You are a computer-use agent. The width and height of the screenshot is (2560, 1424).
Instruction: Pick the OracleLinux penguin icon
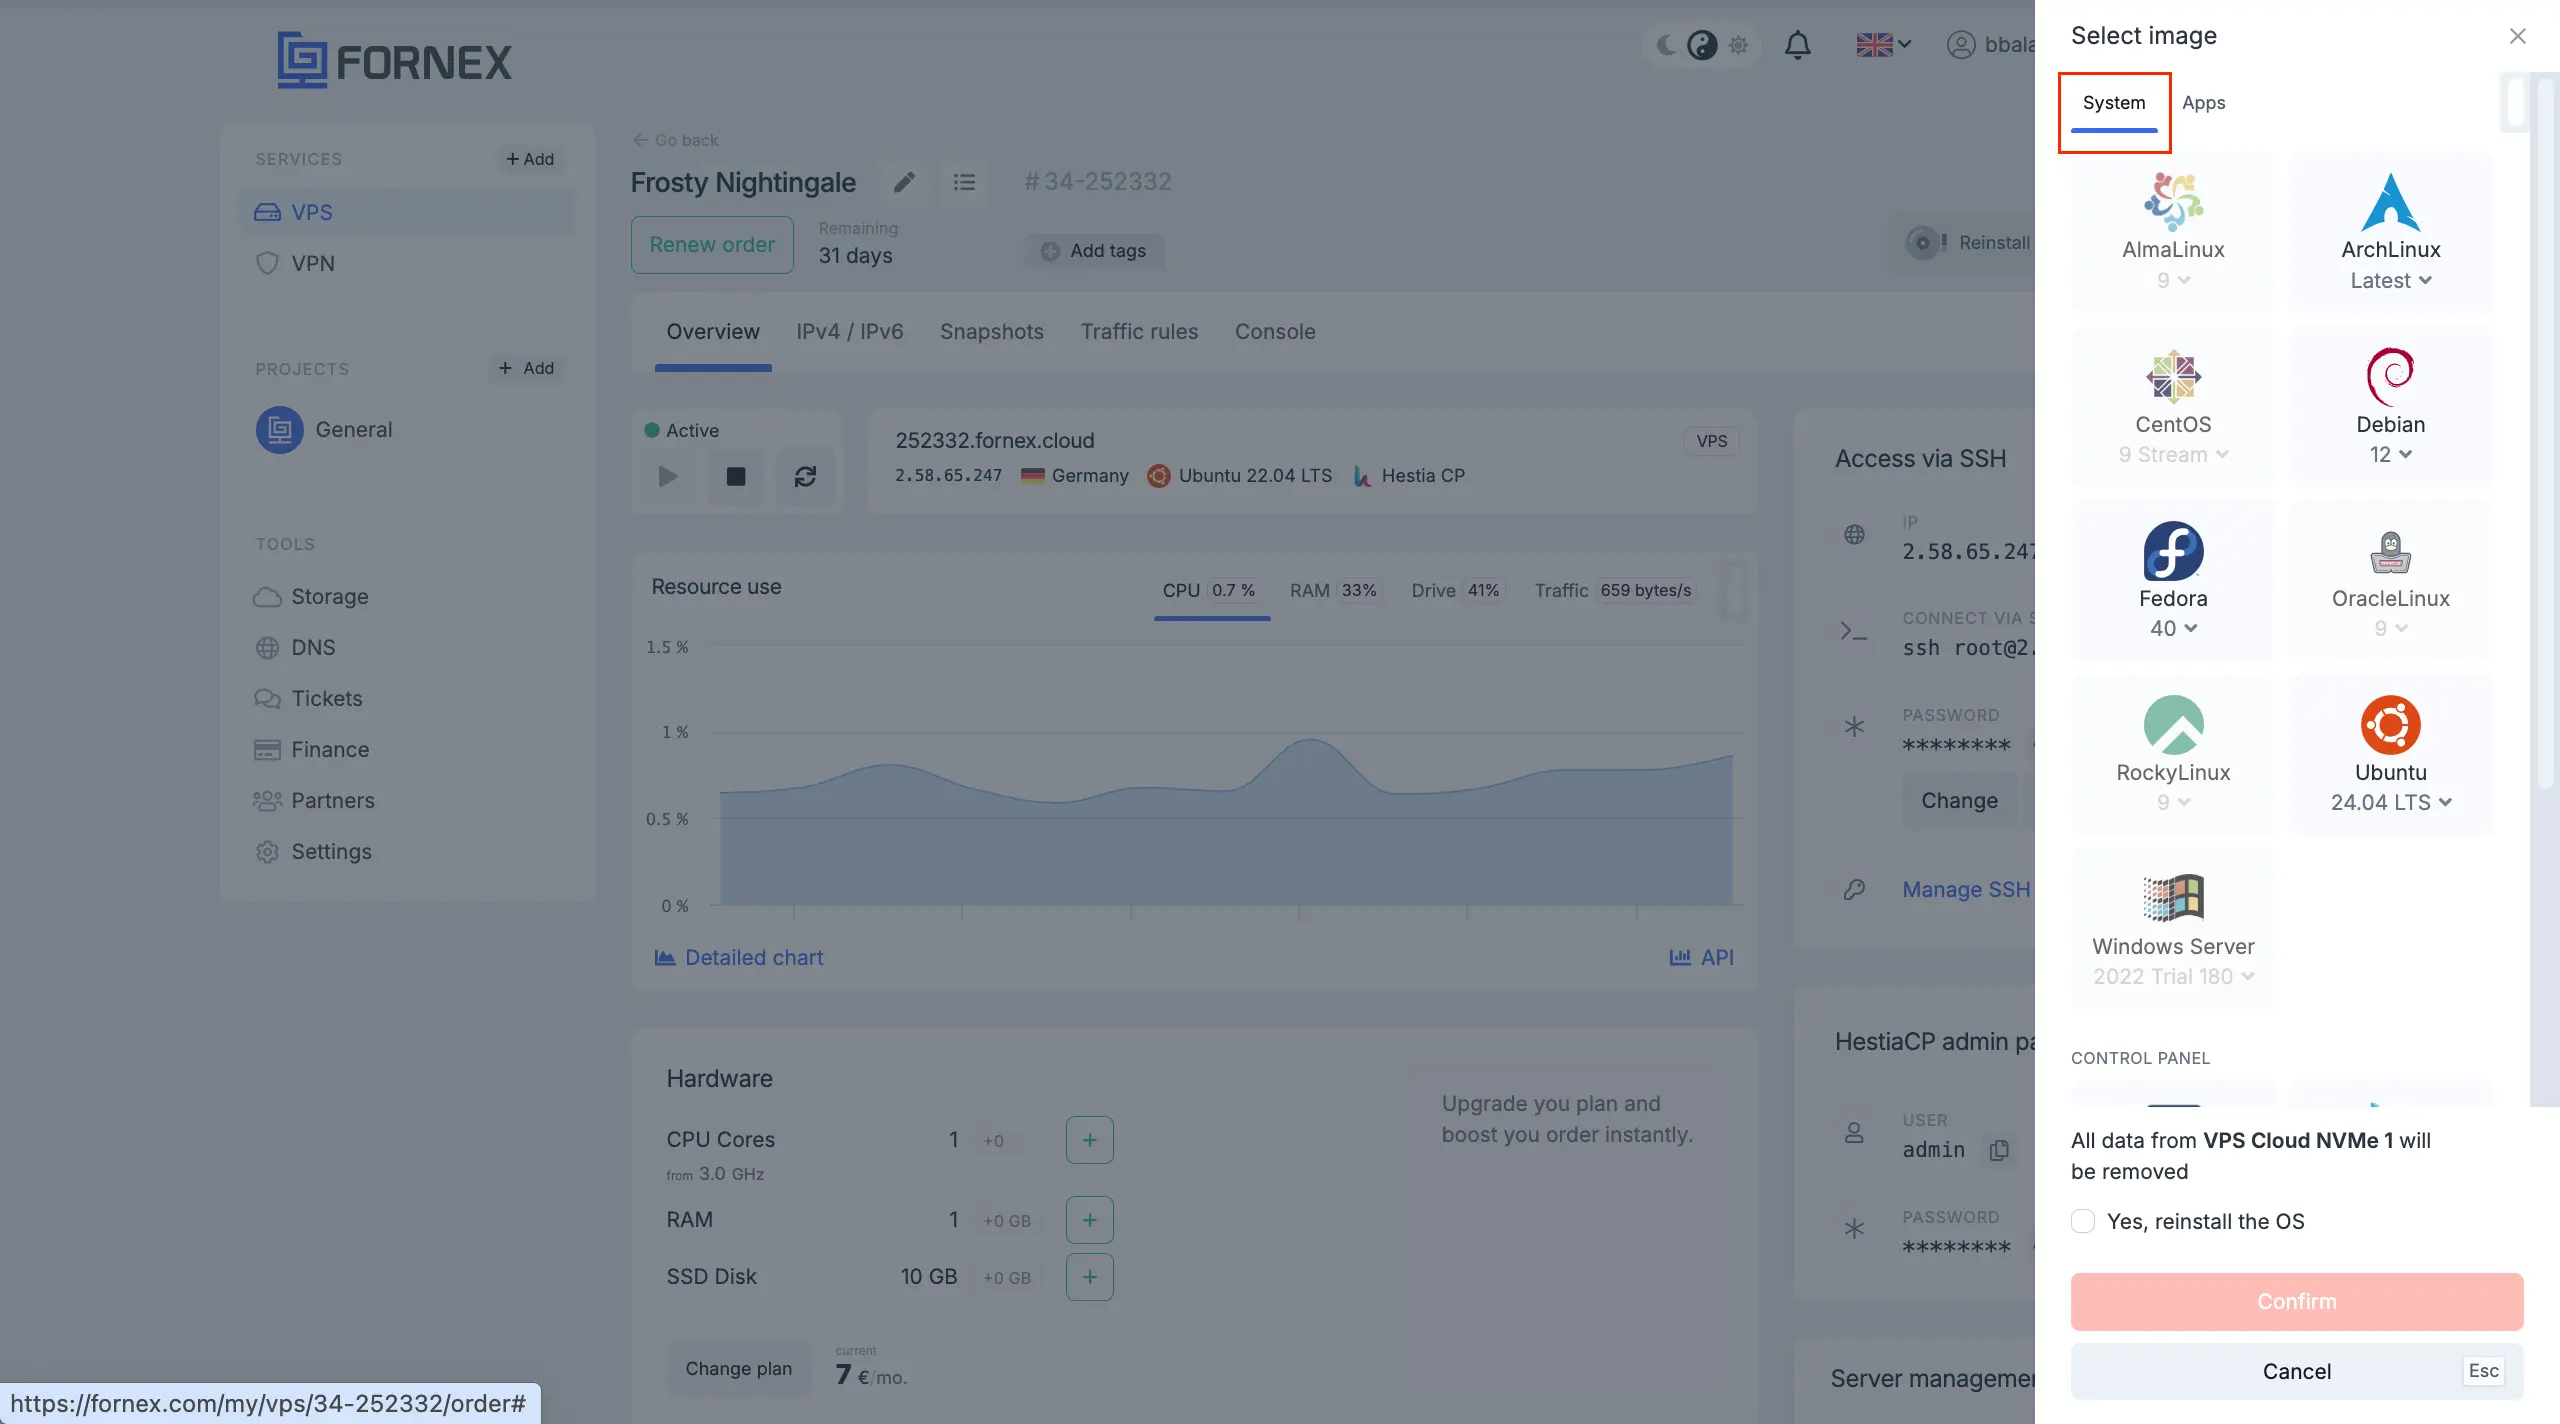(2390, 551)
